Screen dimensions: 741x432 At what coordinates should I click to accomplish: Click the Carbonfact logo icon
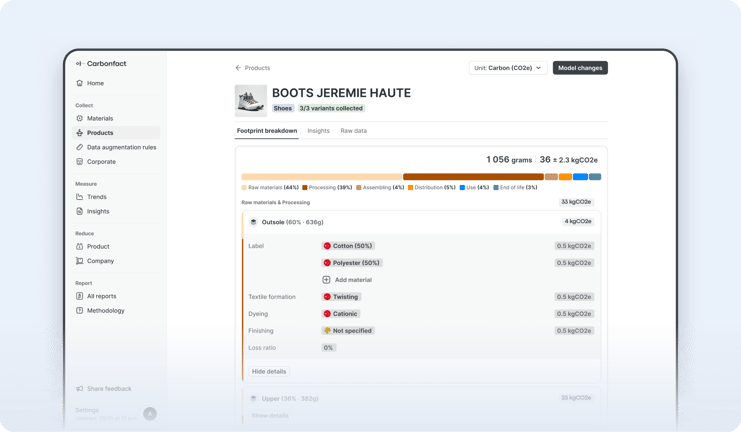tap(79, 63)
